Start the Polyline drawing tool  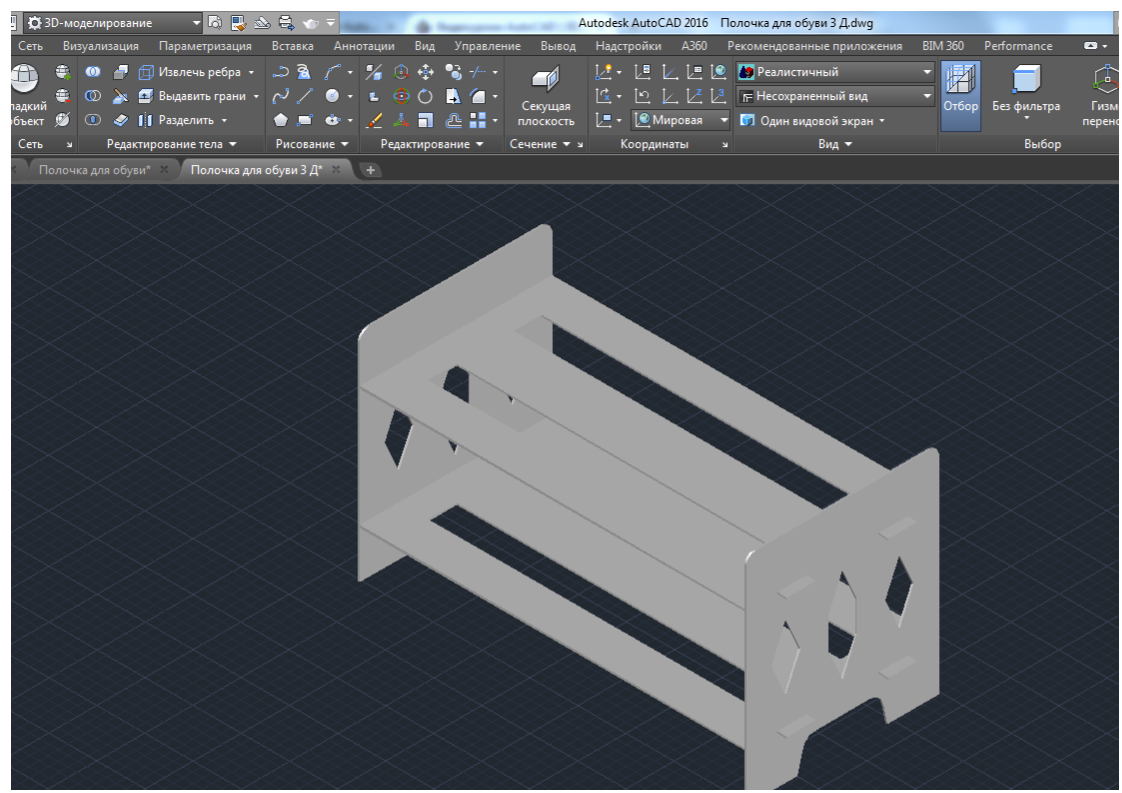[280, 72]
